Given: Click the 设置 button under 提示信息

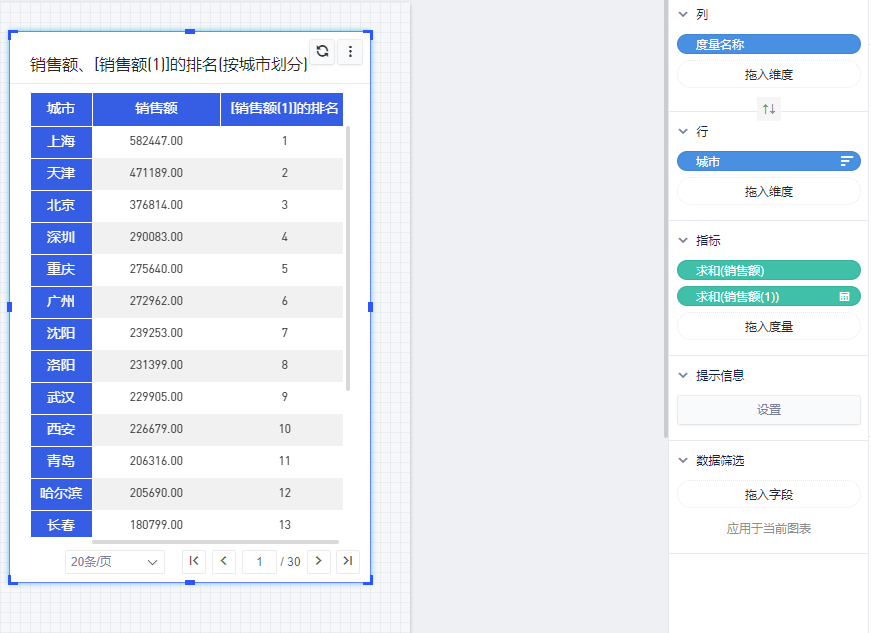Looking at the screenshot, I should 768,410.
